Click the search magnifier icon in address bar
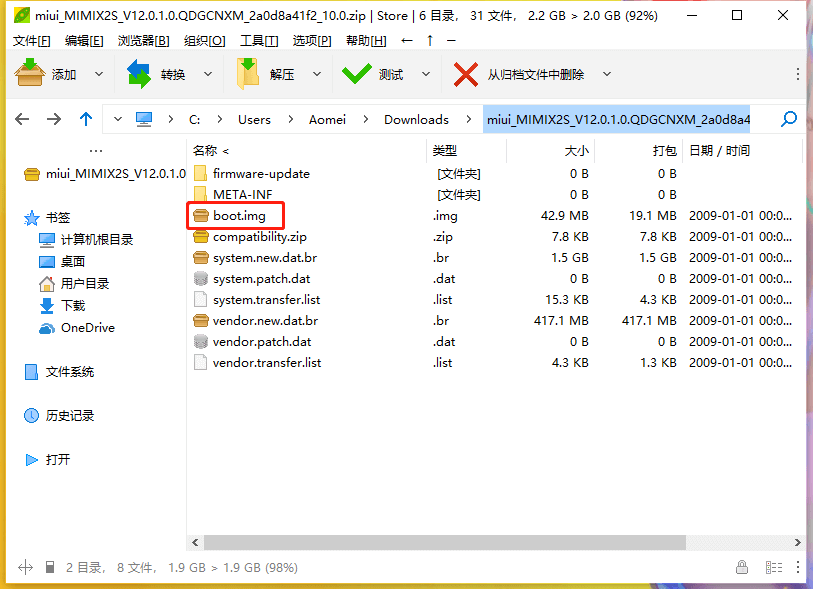Screen dimensions: 813x589 pyautogui.click(x=789, y=119)
